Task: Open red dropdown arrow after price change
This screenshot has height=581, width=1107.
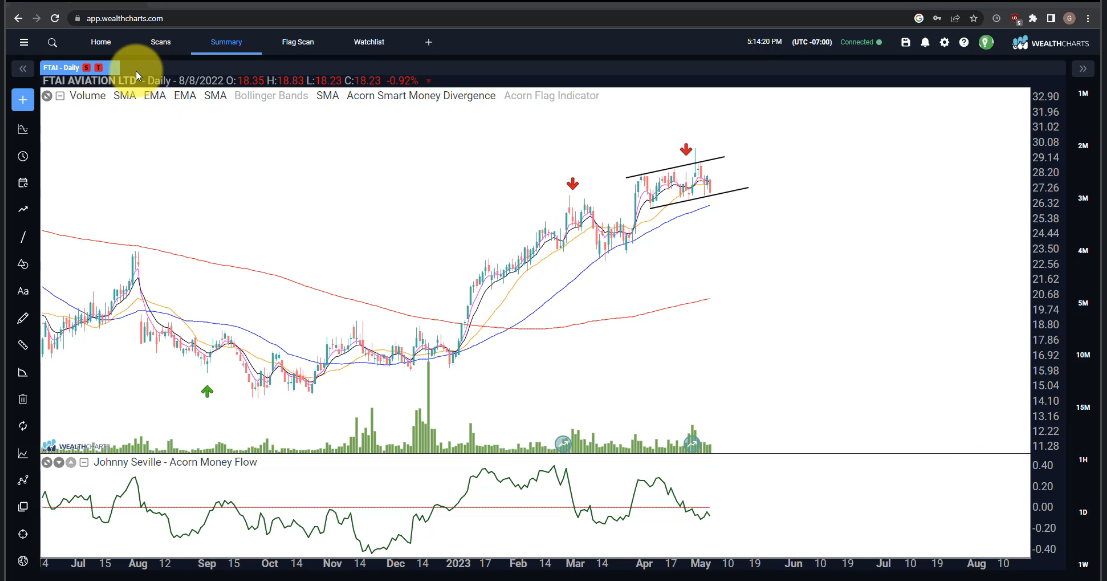Action: pos(429,81)
